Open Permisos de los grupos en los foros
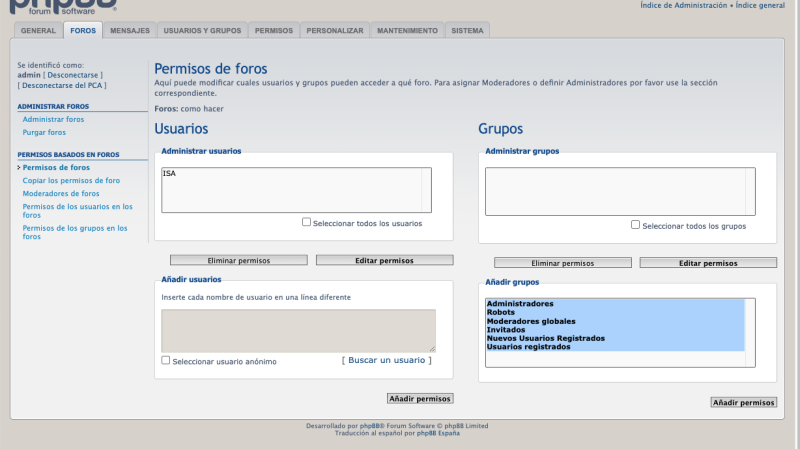 (x=74, y=232)
